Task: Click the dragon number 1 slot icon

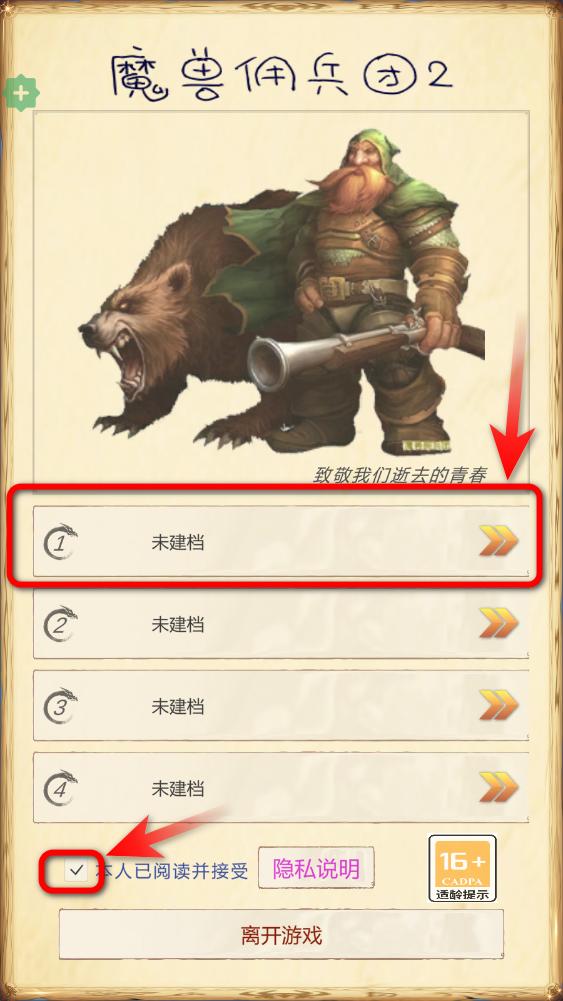Action: tap(61, 541)
